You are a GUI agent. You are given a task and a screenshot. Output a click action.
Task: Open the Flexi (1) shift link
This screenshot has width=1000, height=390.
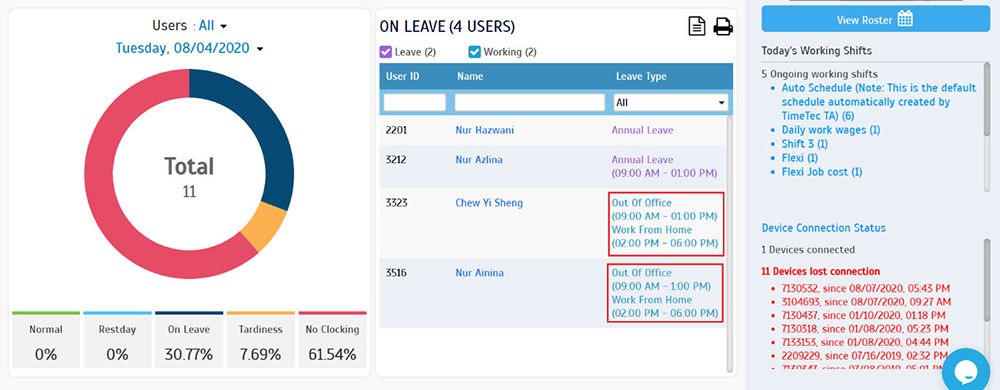pyautogui.click(x=800, y=158)
